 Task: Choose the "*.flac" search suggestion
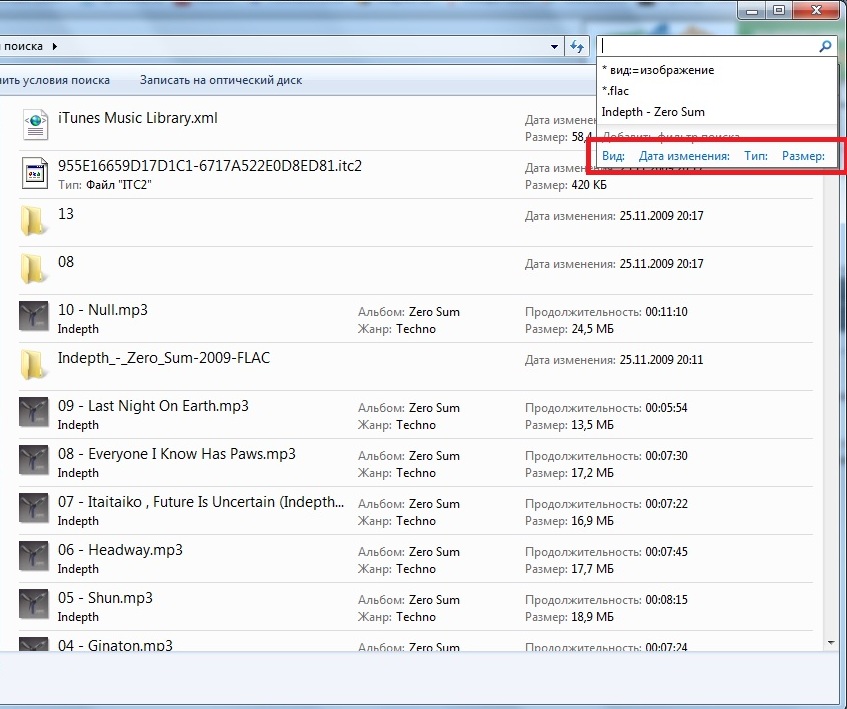[x=616, y=91]
